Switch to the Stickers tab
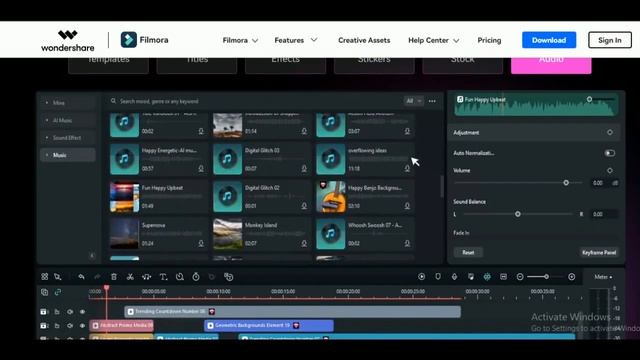 pos(374,65)
